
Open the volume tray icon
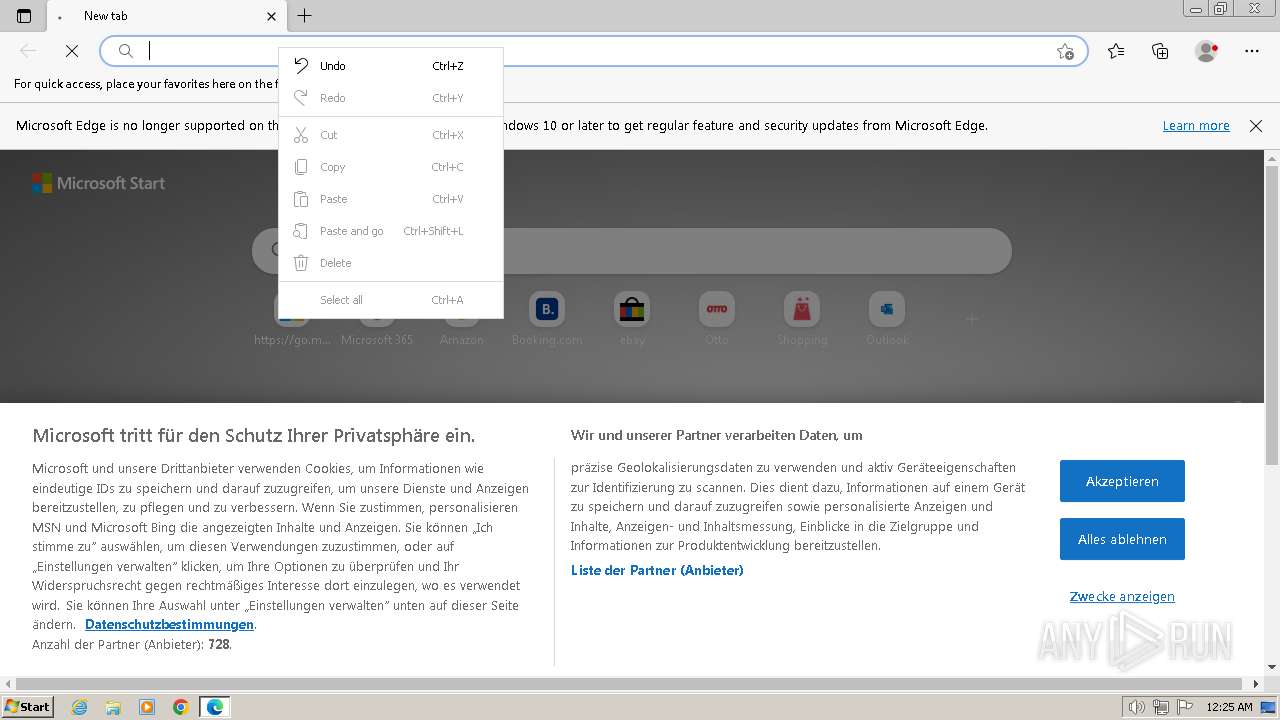pyautogui.click(x=1137, y=707)
